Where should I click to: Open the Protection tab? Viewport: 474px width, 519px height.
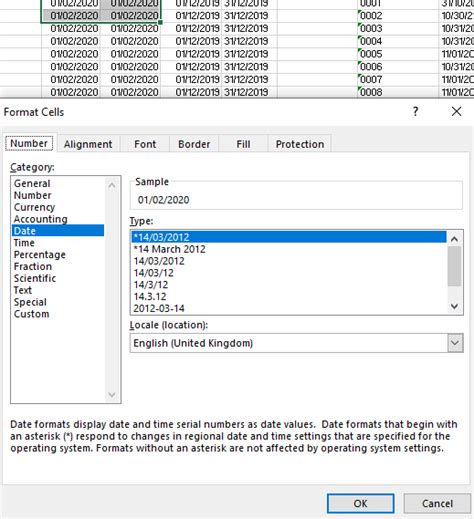pyautogui.click(x=300, y=144)
